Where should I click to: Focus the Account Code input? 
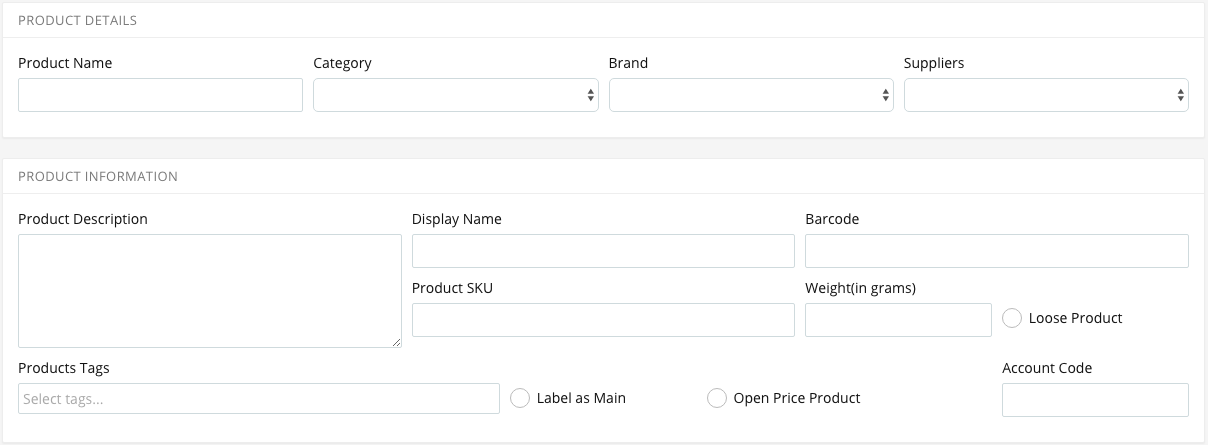point(1095,400)
